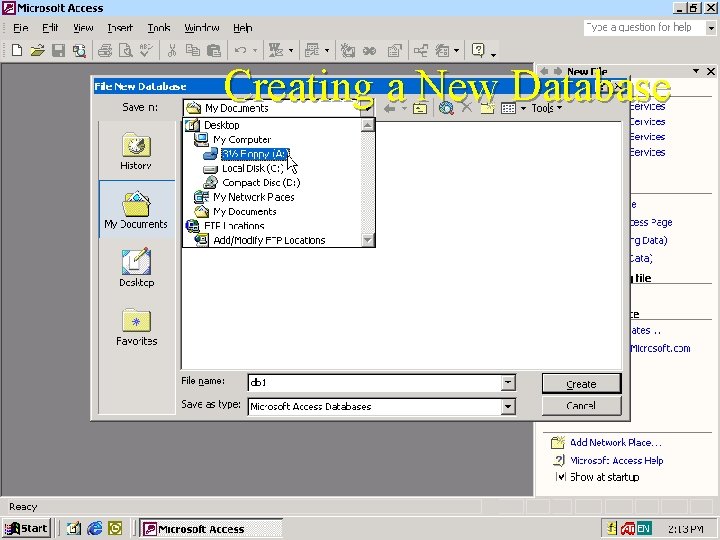This screenshot has height=540, width=720.
Task: Open the View menu
Action: [83, 28]
